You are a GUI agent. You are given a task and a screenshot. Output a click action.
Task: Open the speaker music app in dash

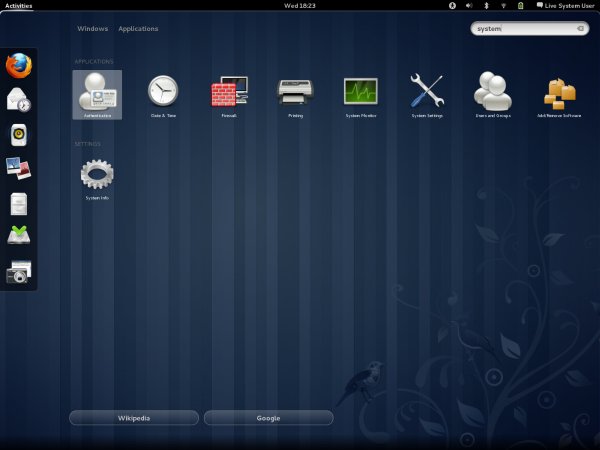coord(19,134)
